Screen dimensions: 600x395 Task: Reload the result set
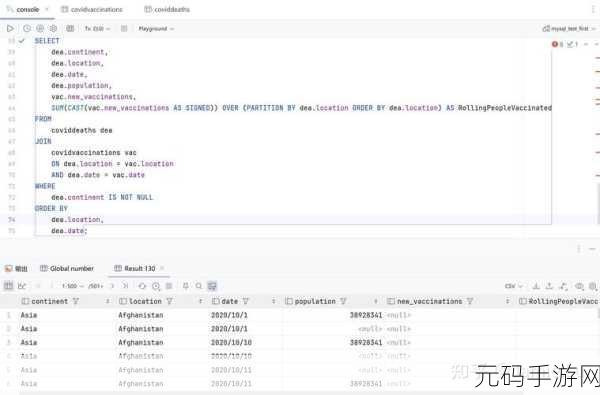click(142, 286)
